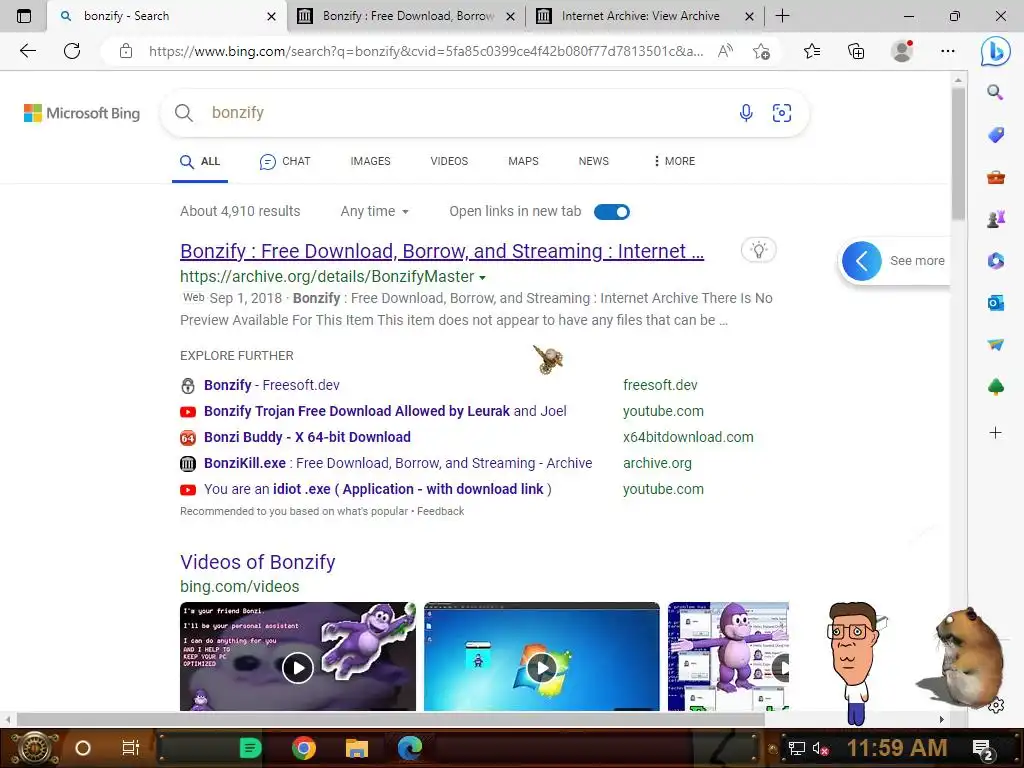Open Chrome from the taskbar
The image size is (1024, 768).
tap(304, 748)
